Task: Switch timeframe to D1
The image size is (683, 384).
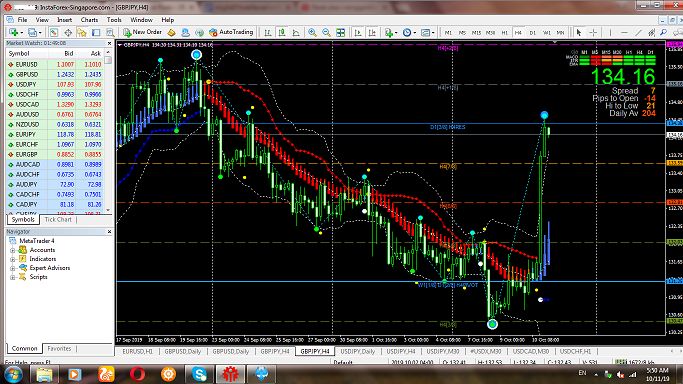Action: [x=532, y=33]
